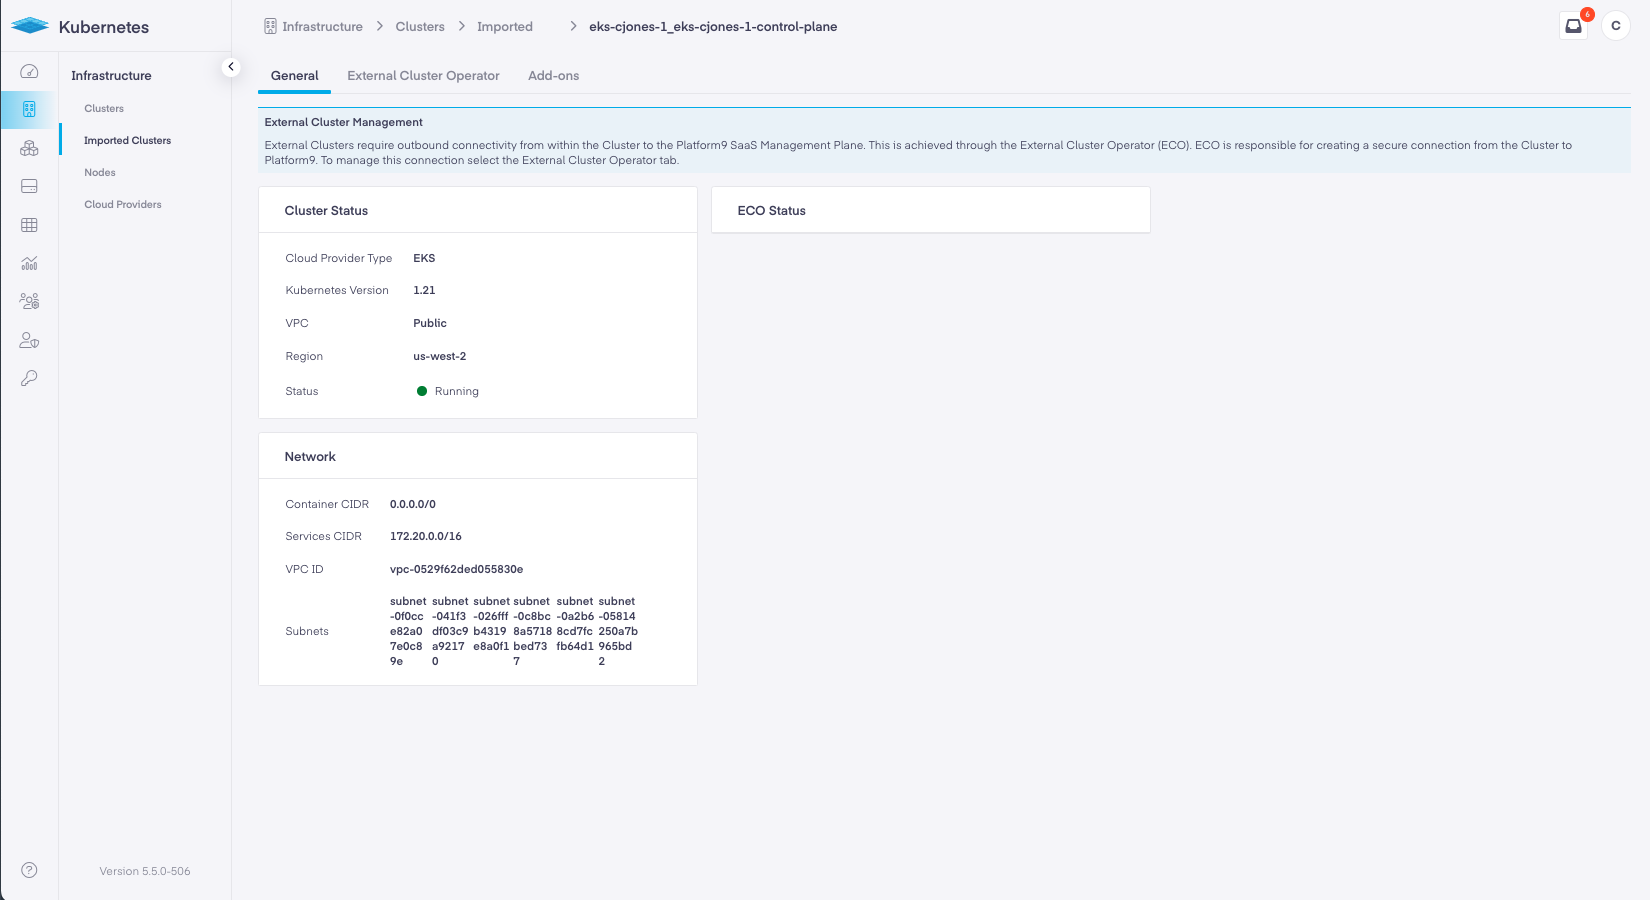The image size is (1650, 900).
Task: Collapse the Infrastructure side panel
Action: click(x=231, y=67)
